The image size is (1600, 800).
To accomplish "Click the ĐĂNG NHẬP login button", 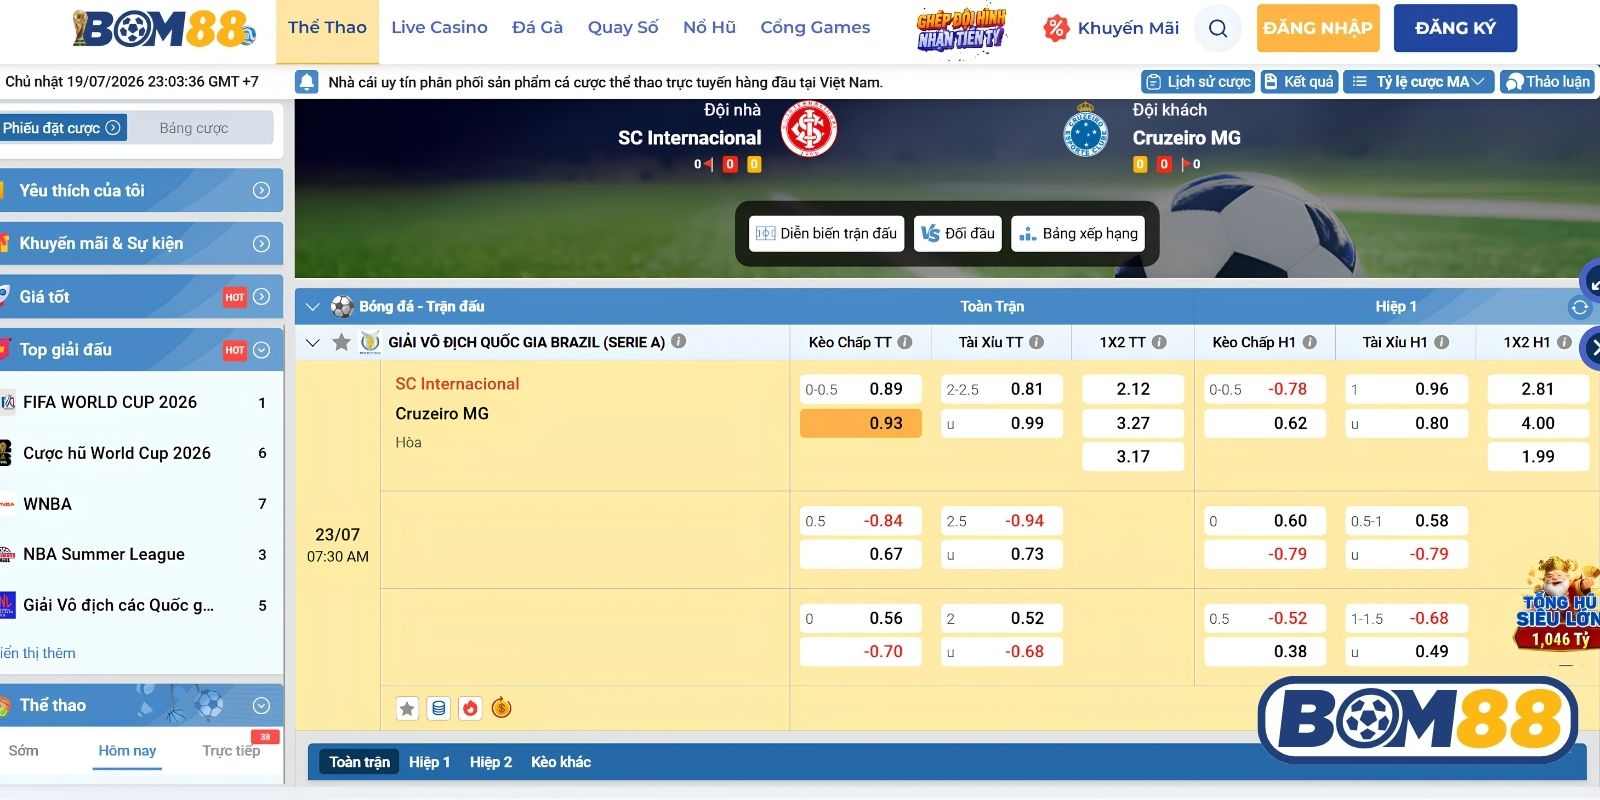I will [x=1318, y=28].
